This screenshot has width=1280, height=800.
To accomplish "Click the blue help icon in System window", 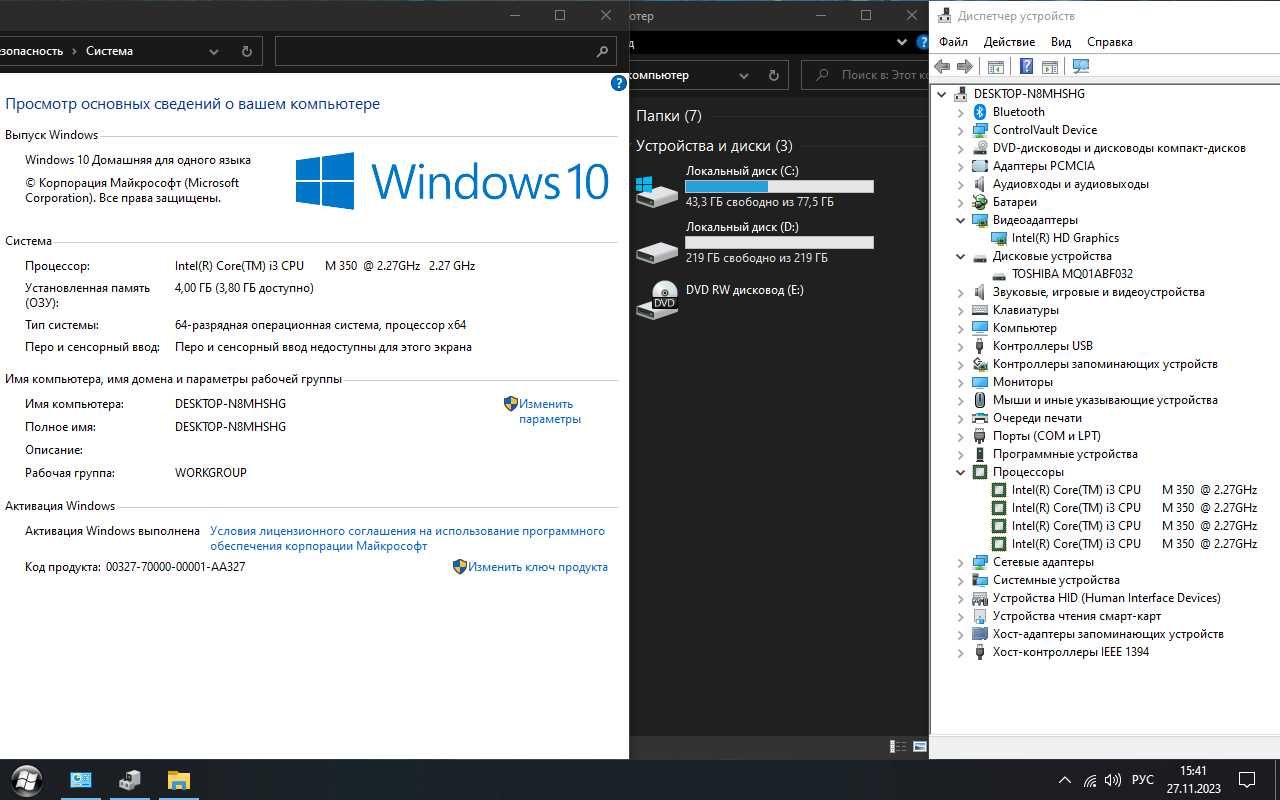I will pyautogui.click(x=618, y=84).
